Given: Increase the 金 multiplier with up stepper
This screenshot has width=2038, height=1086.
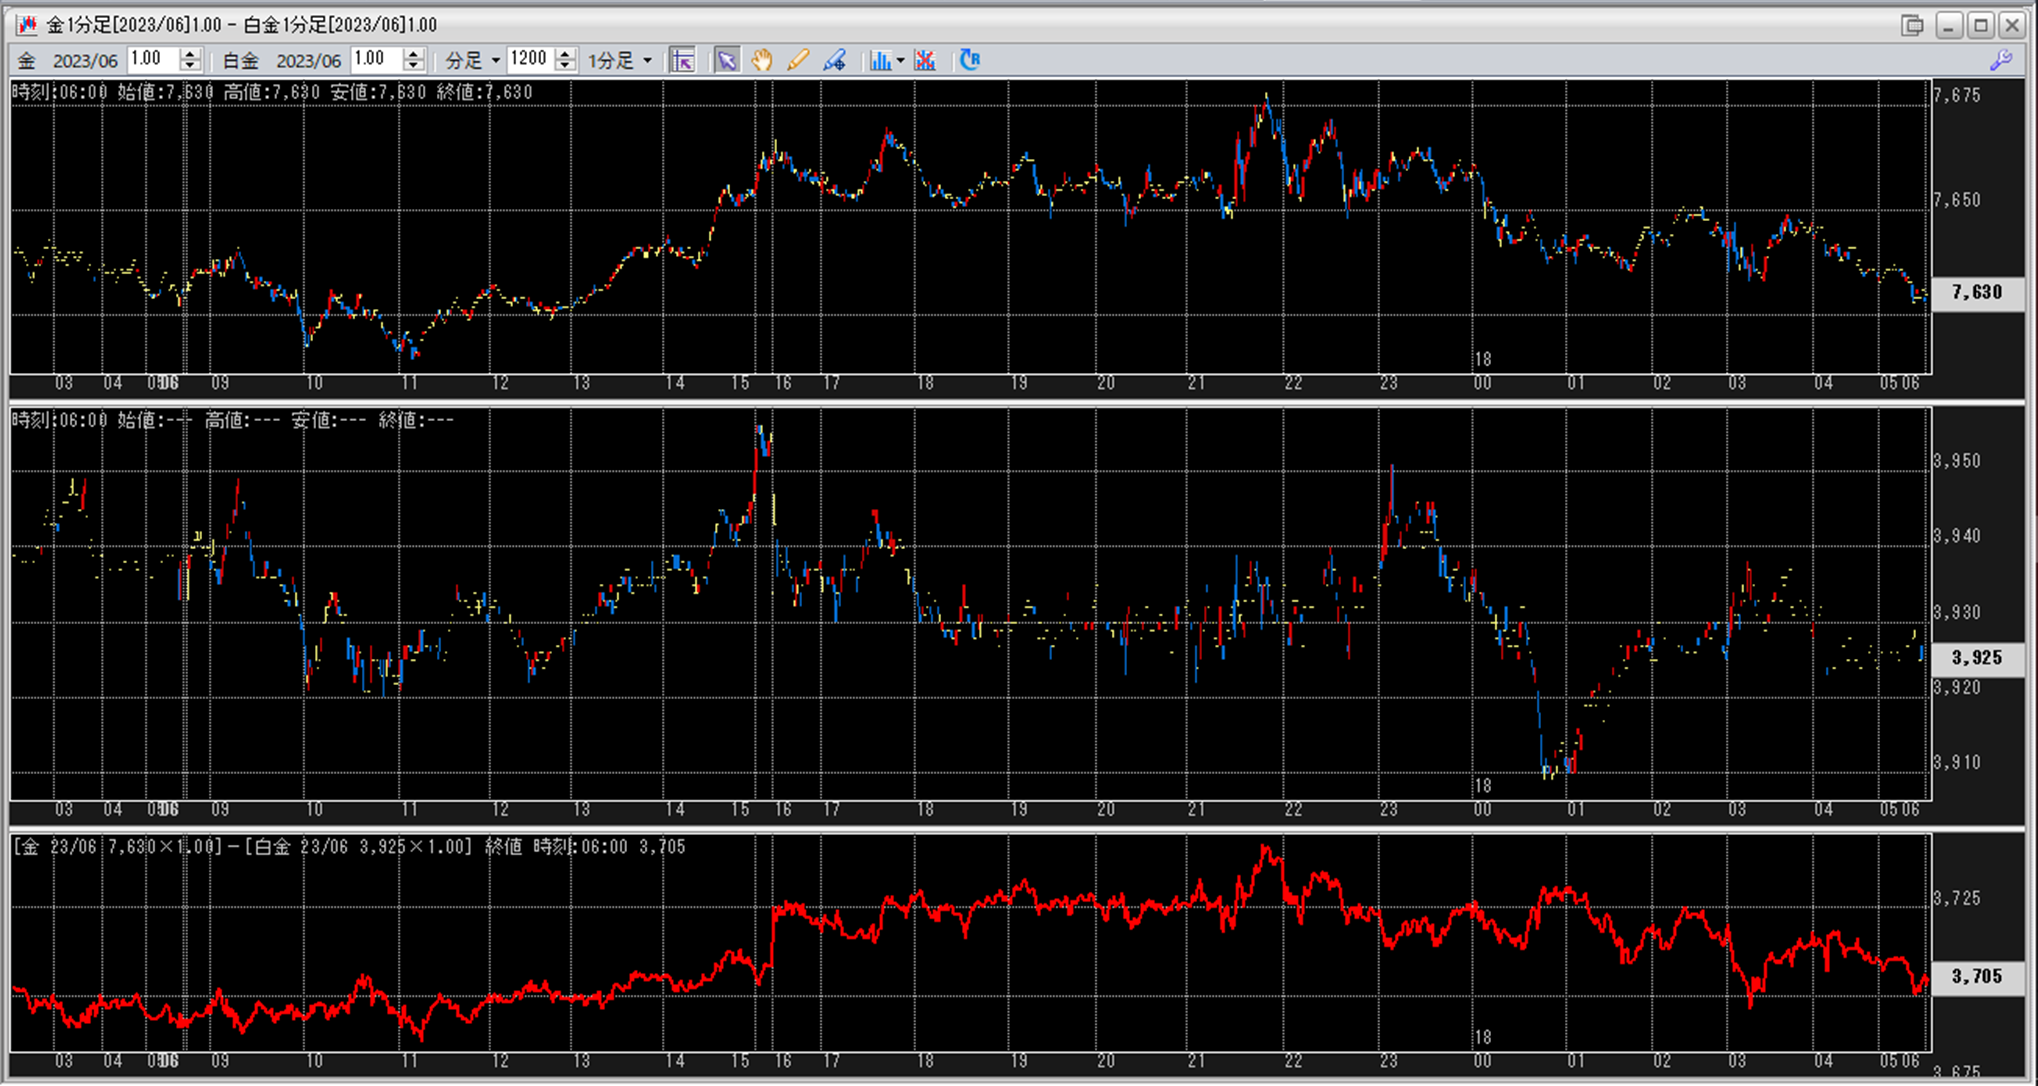Looking at the screenshot, I should point(190,54).
